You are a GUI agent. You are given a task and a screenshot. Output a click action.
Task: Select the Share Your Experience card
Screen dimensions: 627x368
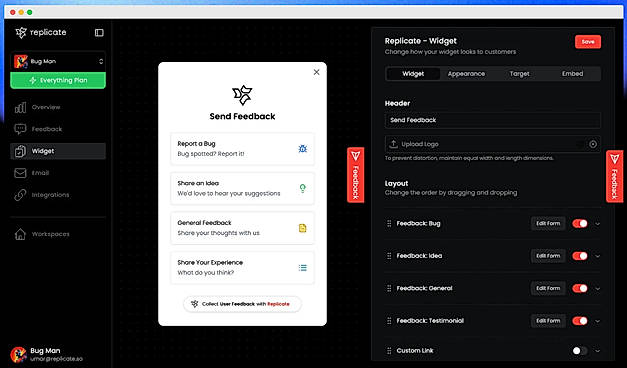click(x=242, y=268)
